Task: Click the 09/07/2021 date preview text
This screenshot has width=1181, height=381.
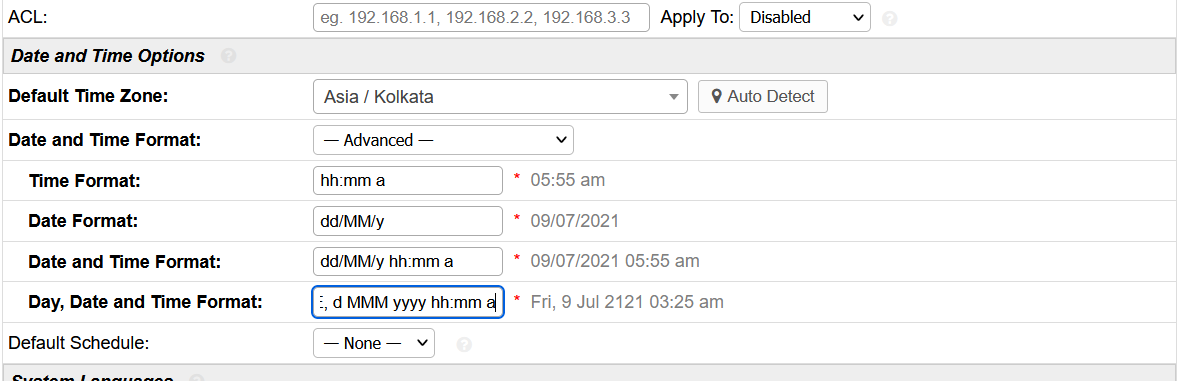Action: coord(575,221)
